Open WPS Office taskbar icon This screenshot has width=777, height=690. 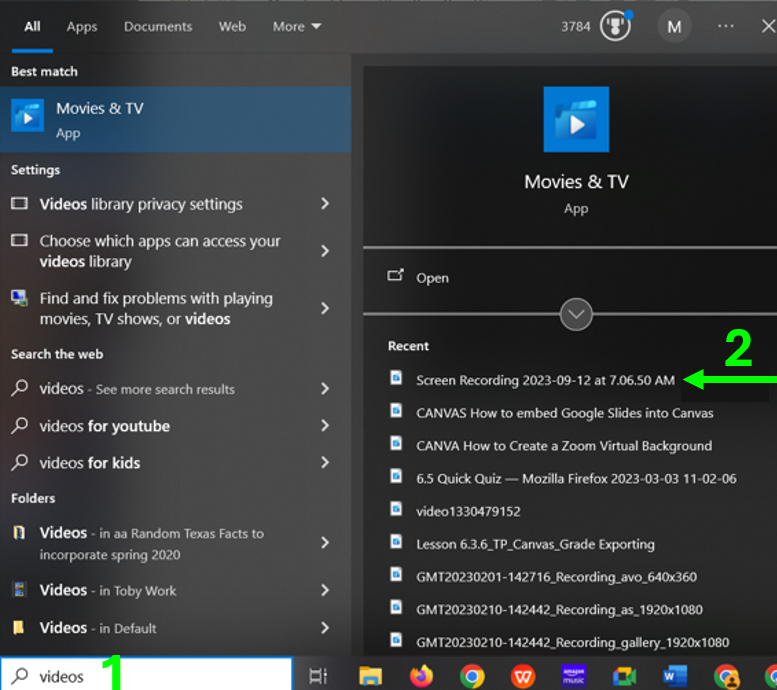(522, 676)
